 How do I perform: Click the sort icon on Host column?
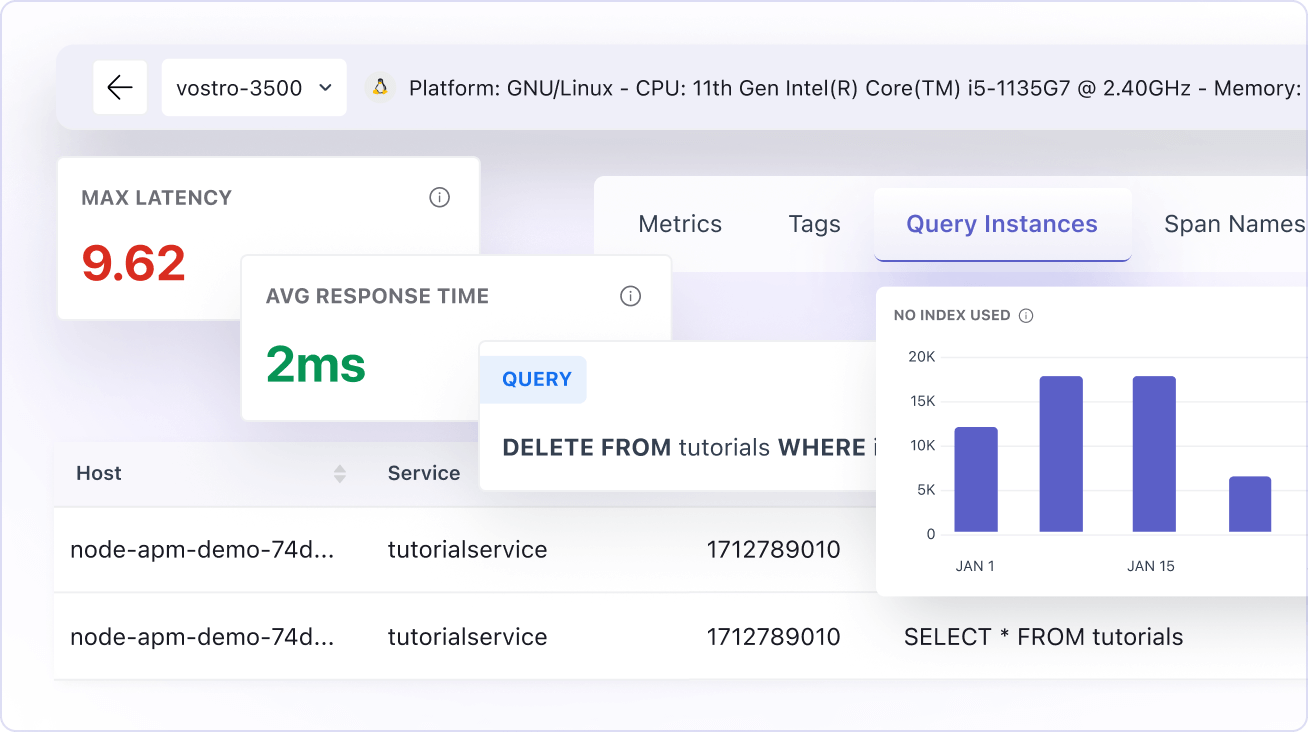tap(340, 473)
